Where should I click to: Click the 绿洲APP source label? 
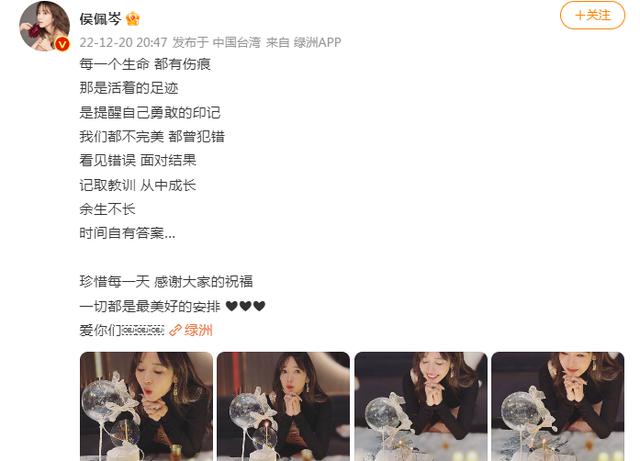[317, 42]
